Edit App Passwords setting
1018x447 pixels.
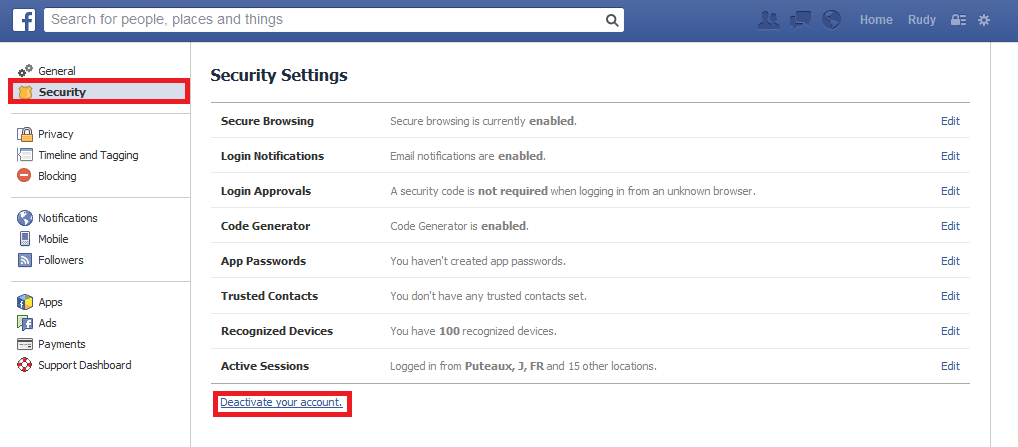[950, 261]
